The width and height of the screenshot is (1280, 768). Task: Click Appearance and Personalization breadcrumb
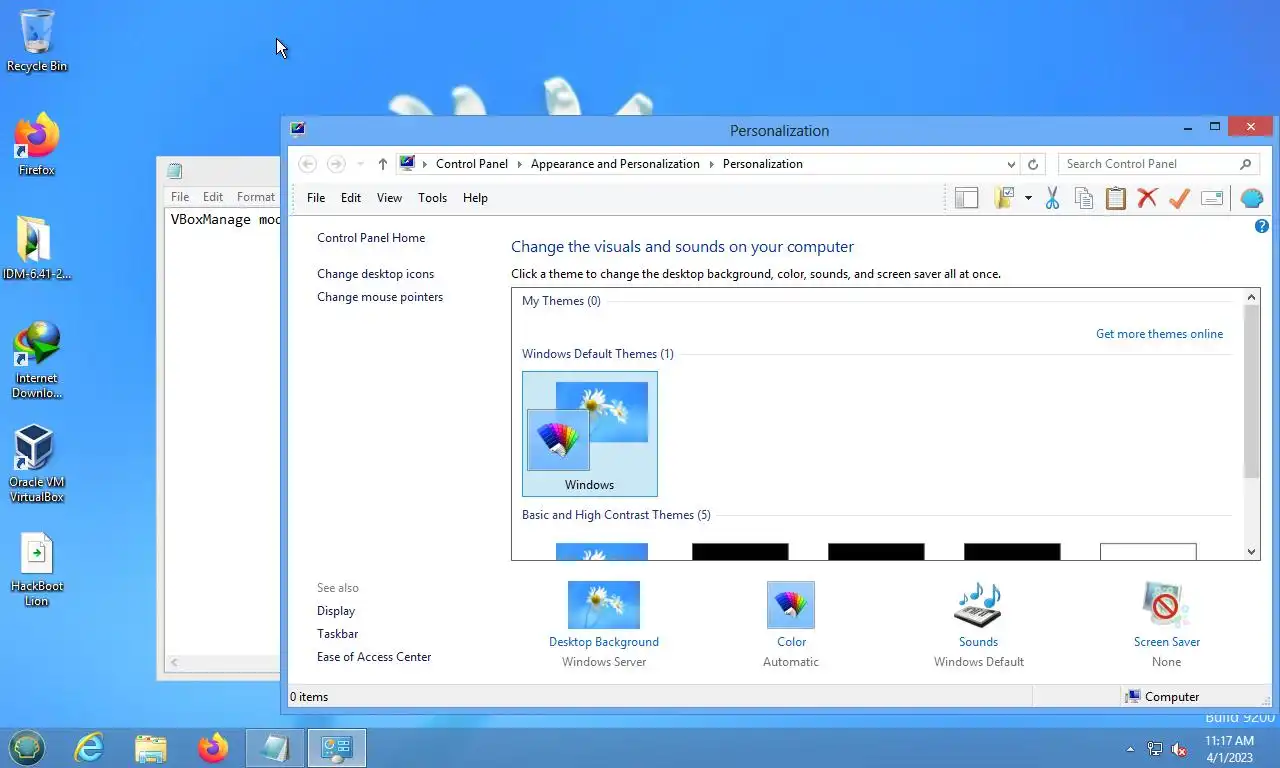coord(615,164)
